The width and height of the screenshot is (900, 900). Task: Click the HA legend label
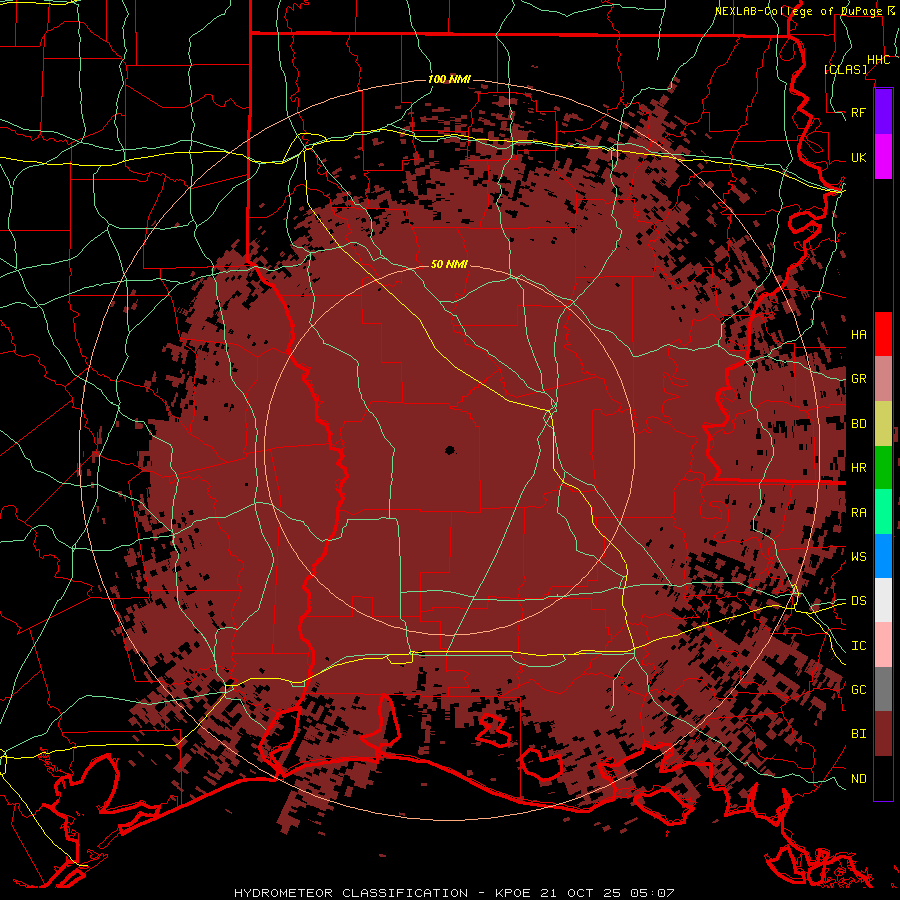coord(858,334)
